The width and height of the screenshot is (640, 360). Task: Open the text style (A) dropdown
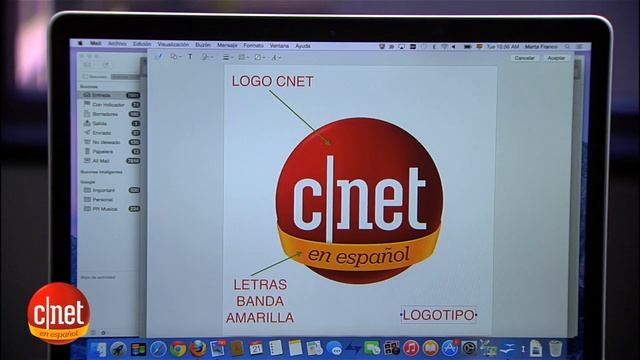coord(276,58)
